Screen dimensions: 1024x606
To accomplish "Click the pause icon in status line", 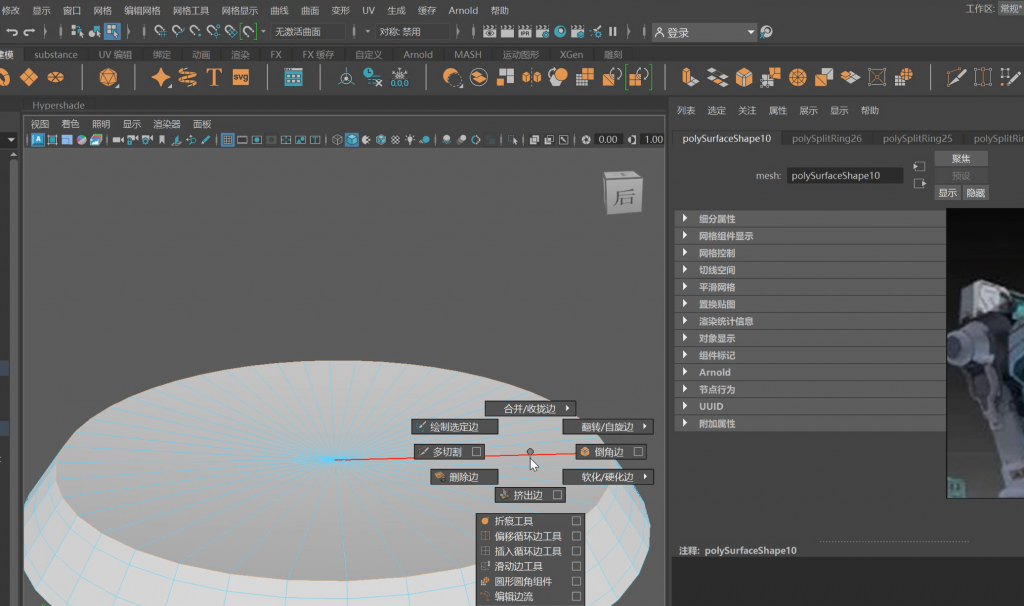I will [x=613, y=31].
